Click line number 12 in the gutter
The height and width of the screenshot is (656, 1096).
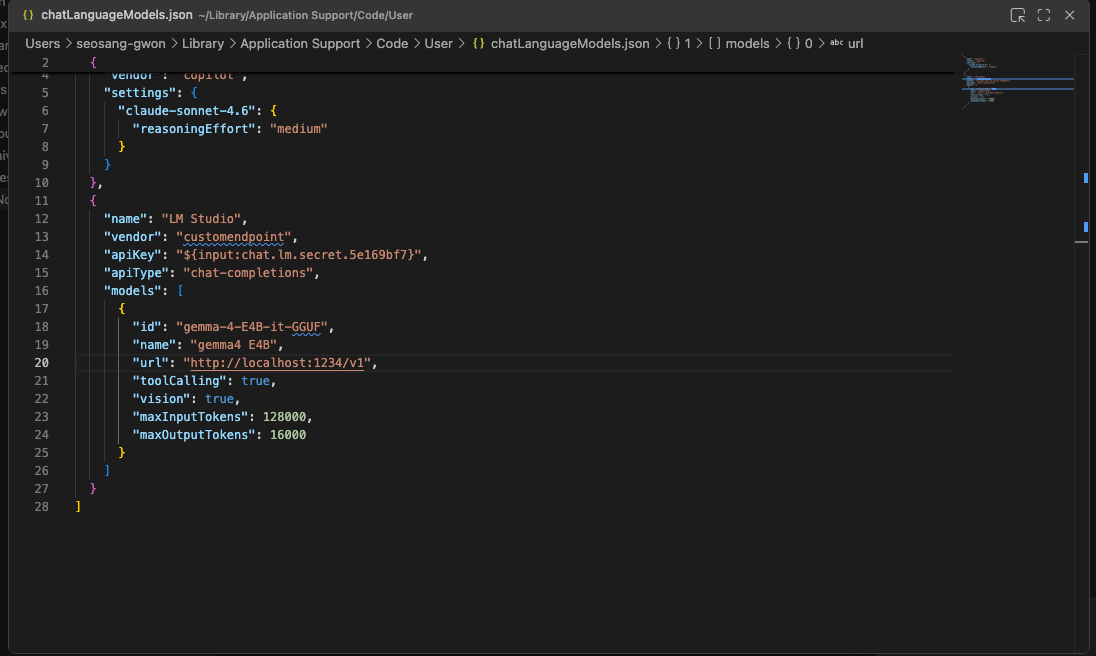[x=41, y=219]
